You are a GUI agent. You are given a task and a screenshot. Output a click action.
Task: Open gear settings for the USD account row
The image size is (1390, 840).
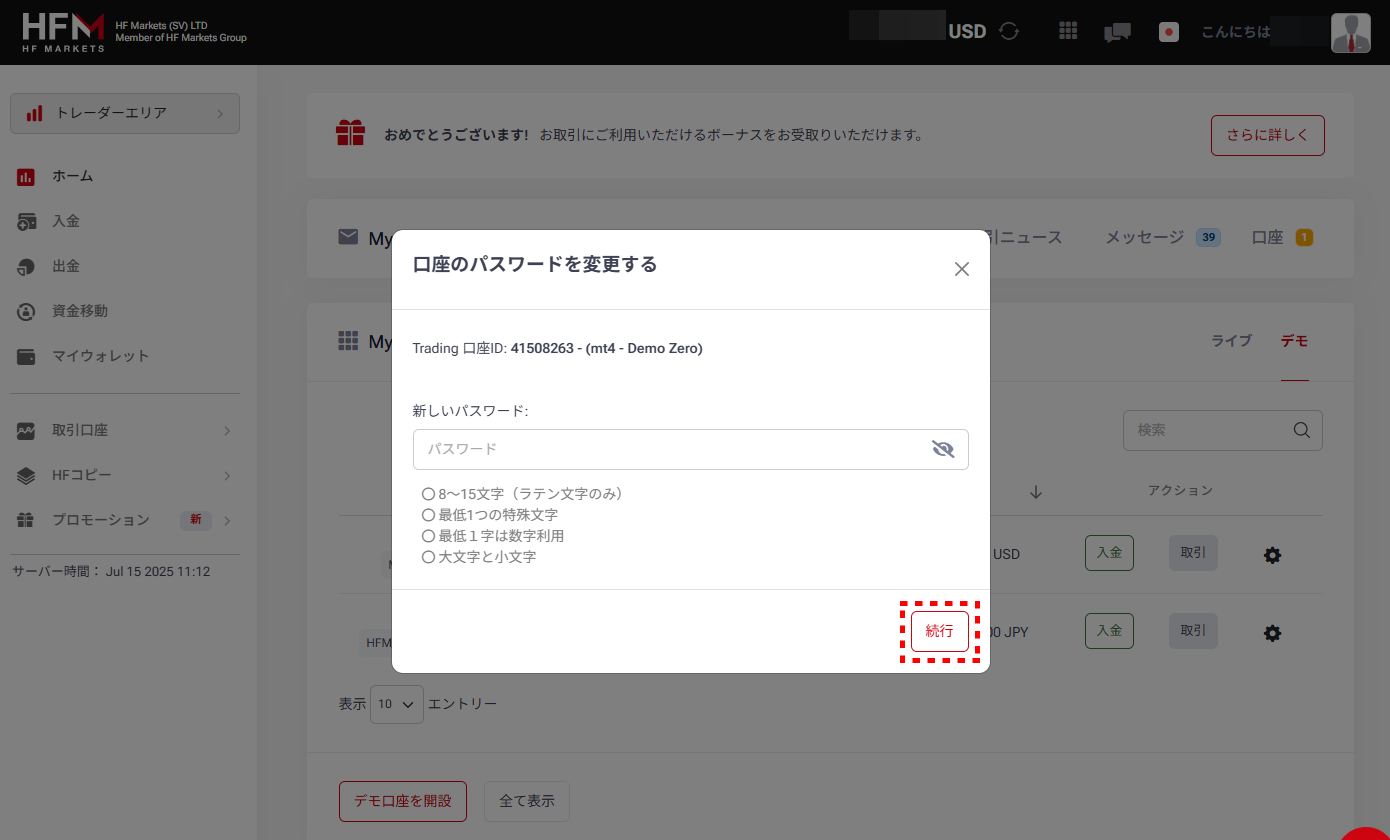(1272, 555)
